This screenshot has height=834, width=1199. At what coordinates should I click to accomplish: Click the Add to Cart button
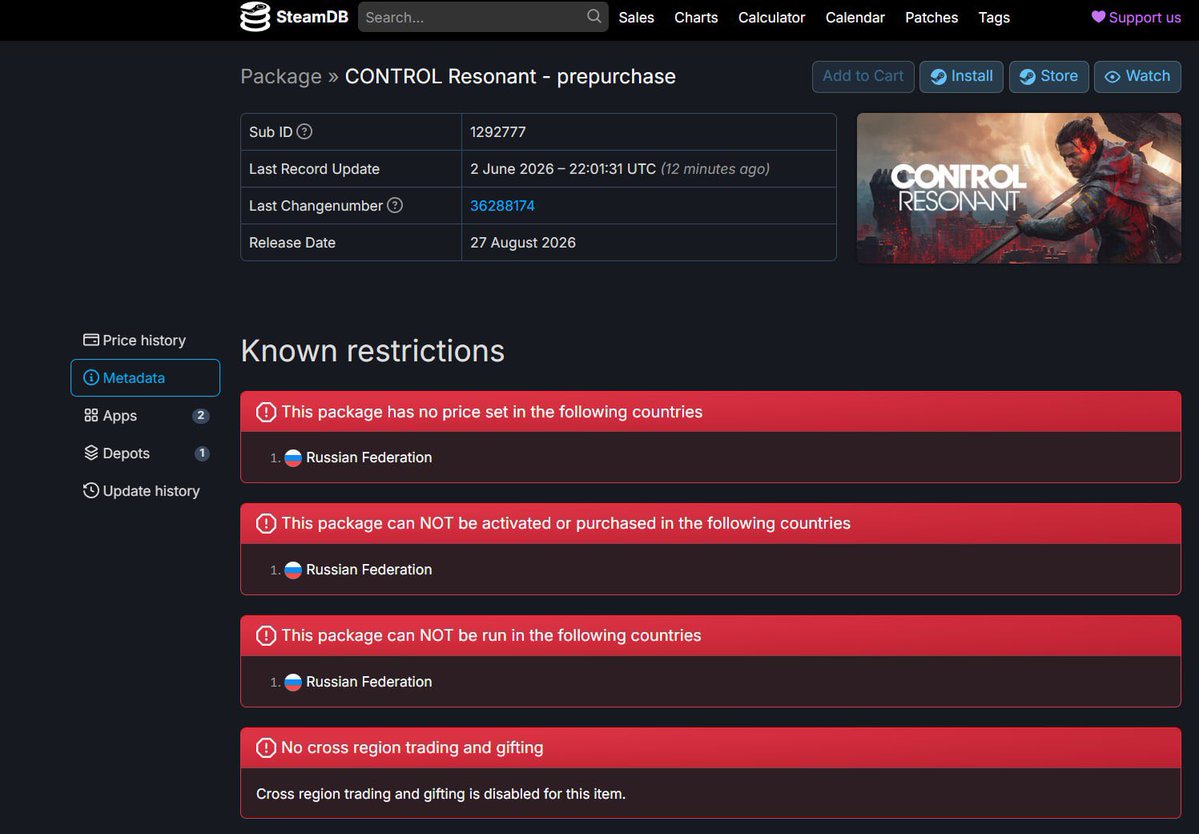pyautogui.click(x=863, y=76)
